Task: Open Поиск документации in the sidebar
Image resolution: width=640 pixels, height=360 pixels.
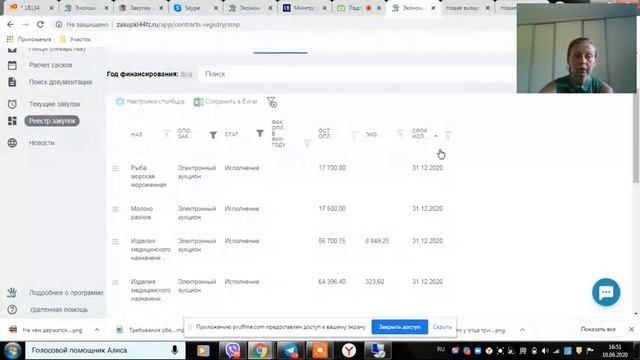Action: (x=60, y=82)
